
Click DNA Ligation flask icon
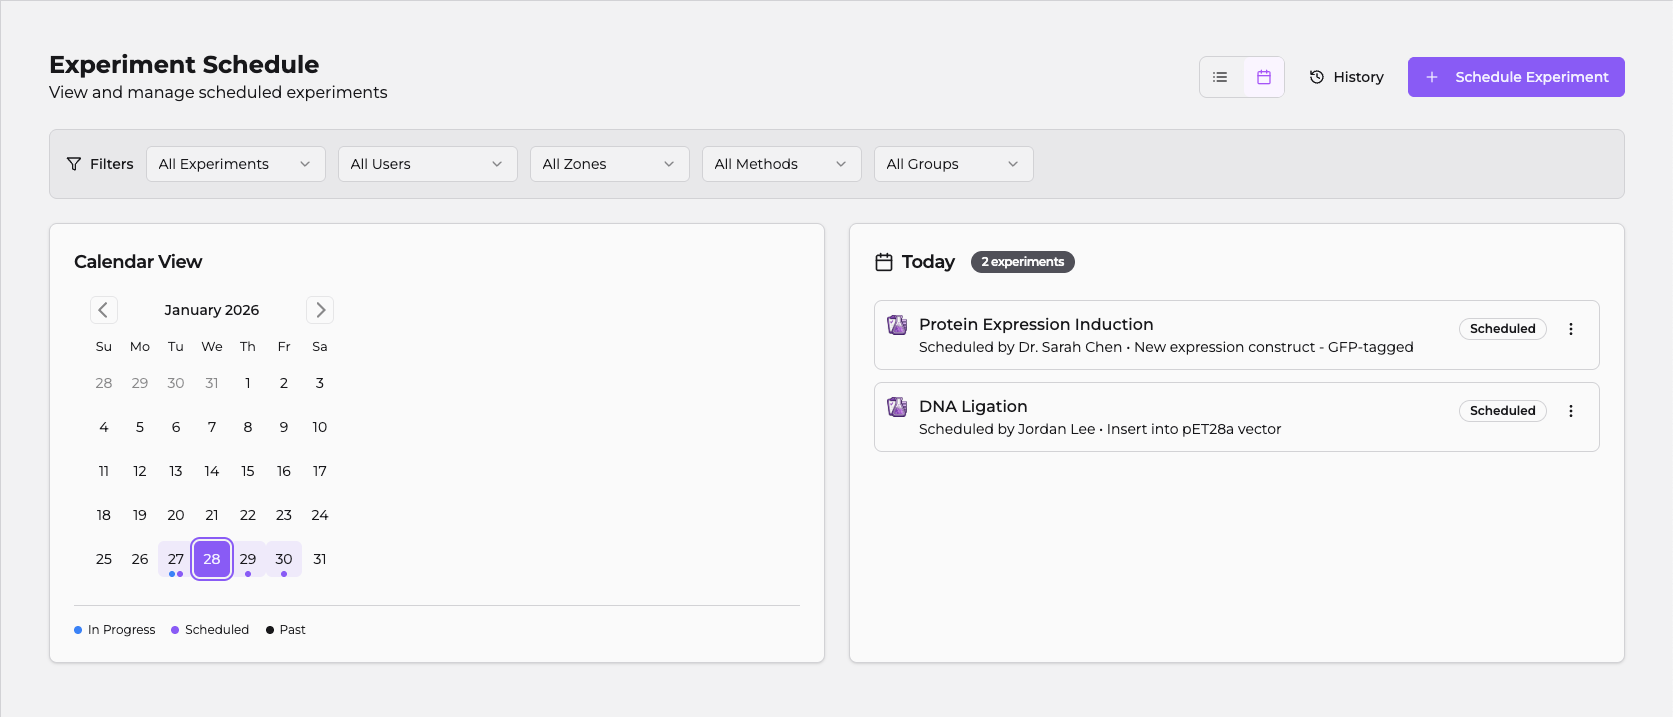coord(897,407)
